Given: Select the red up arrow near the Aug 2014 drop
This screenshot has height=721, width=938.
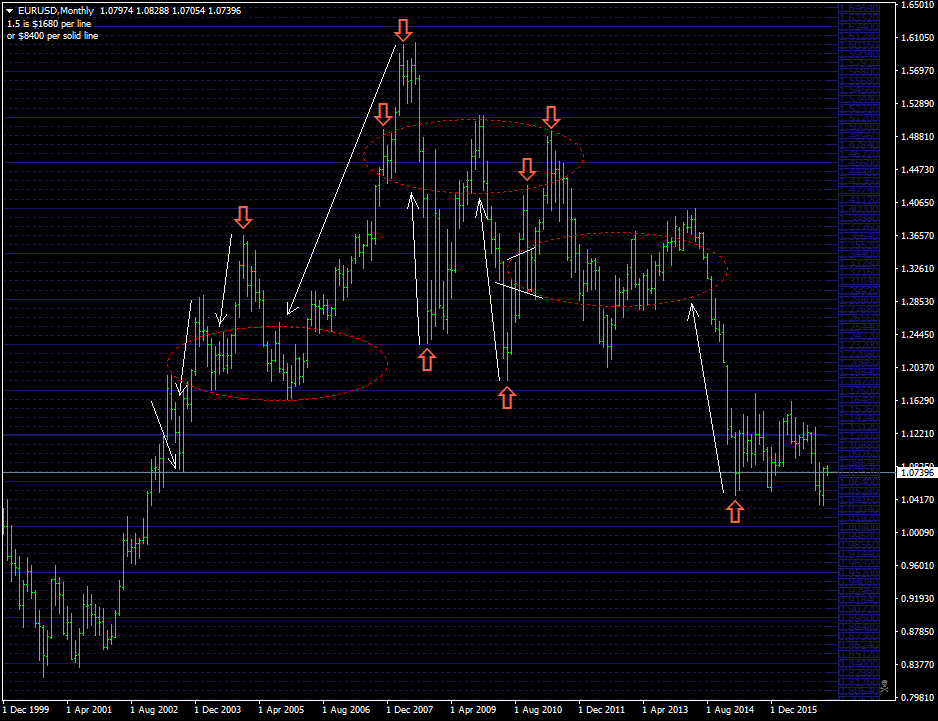Looking at the screenshot, I should (x=735, y=511).
